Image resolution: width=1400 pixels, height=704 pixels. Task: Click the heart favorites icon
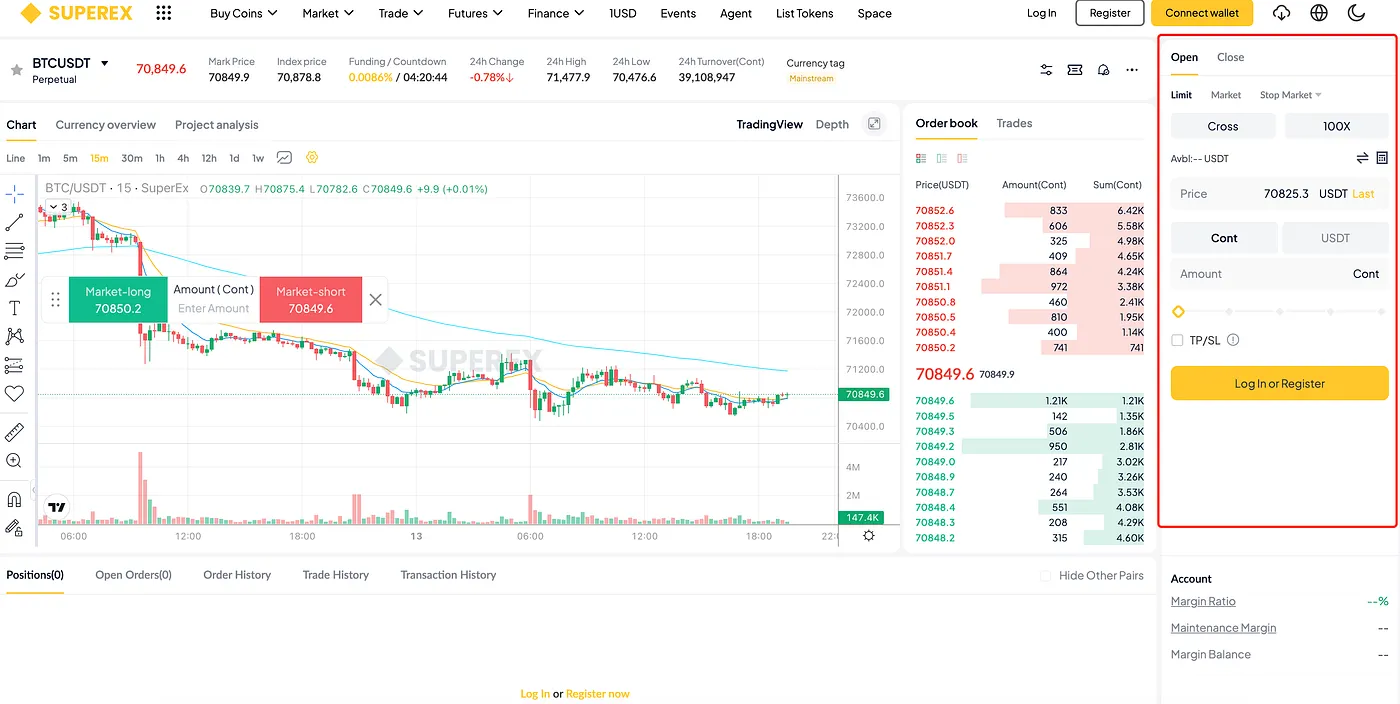pos(14,394)
